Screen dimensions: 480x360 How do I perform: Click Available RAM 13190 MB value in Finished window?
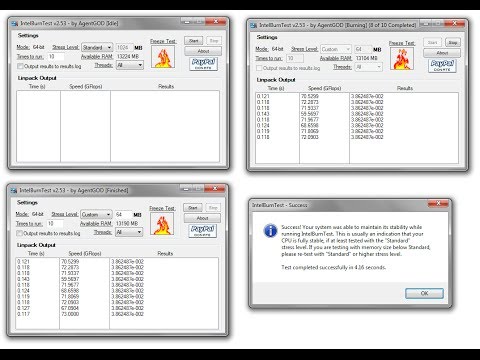pos(127,224)
